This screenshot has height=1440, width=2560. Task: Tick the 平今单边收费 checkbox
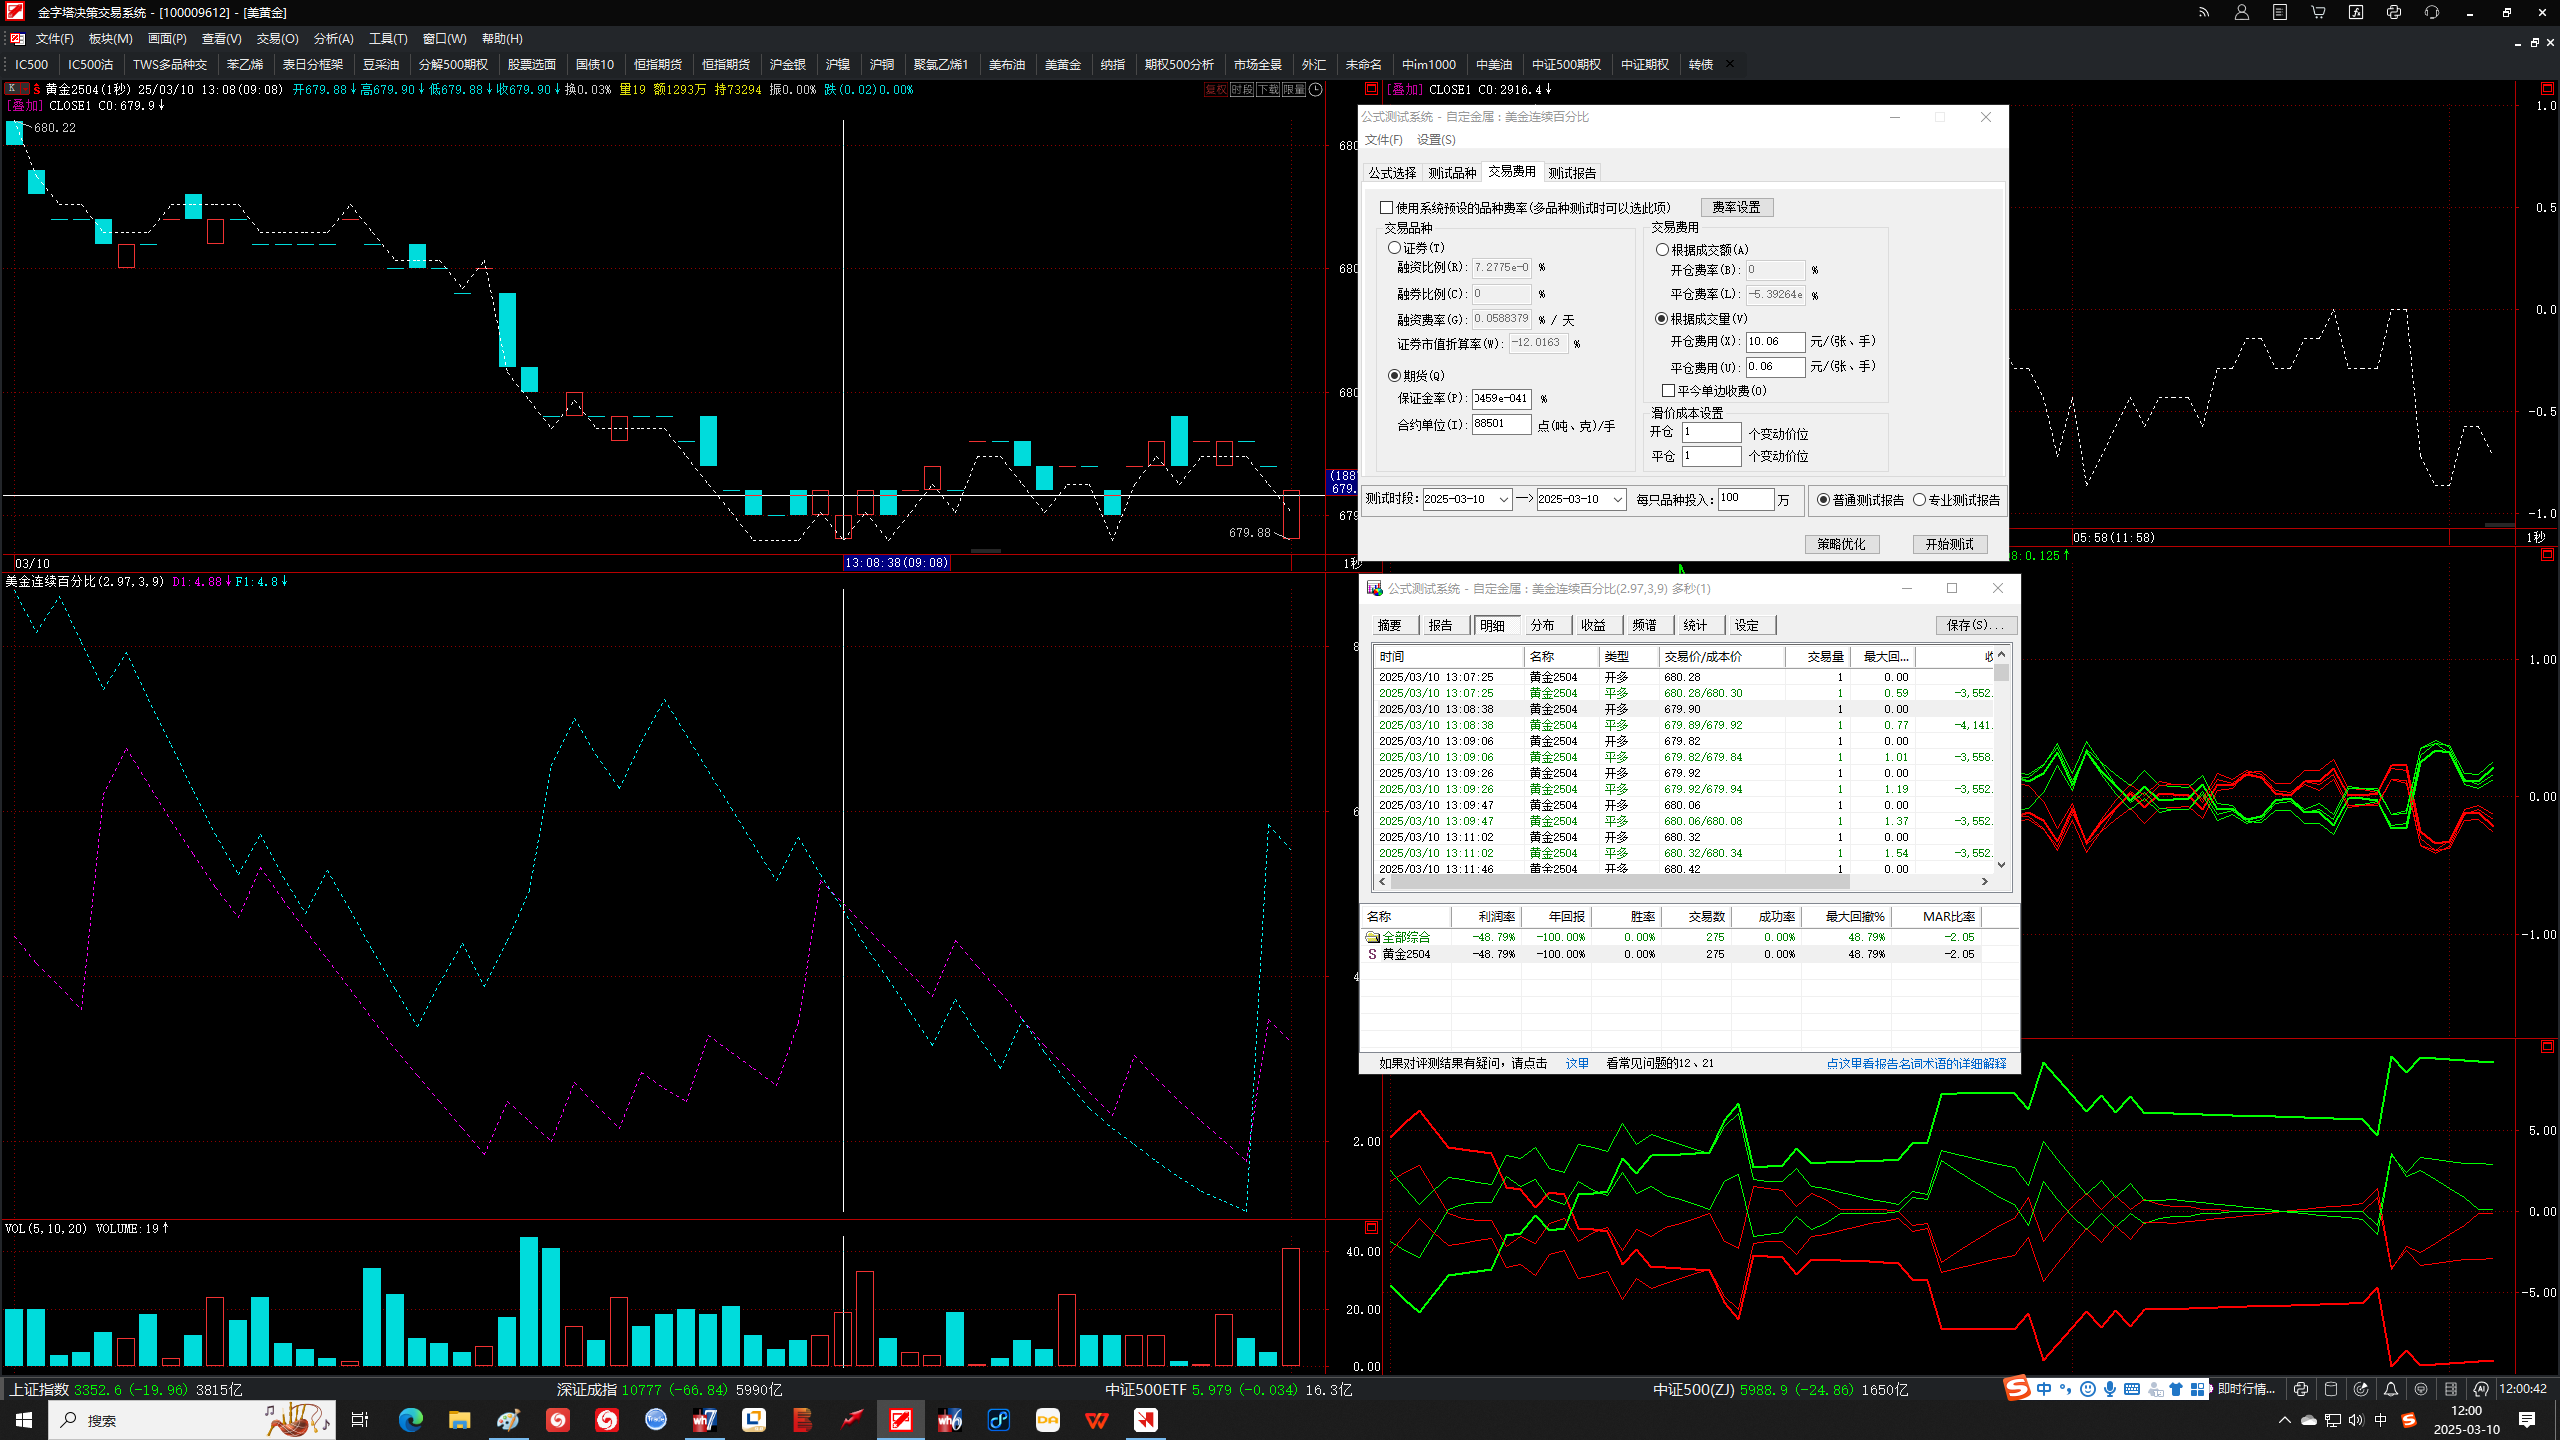(1668, 391)
